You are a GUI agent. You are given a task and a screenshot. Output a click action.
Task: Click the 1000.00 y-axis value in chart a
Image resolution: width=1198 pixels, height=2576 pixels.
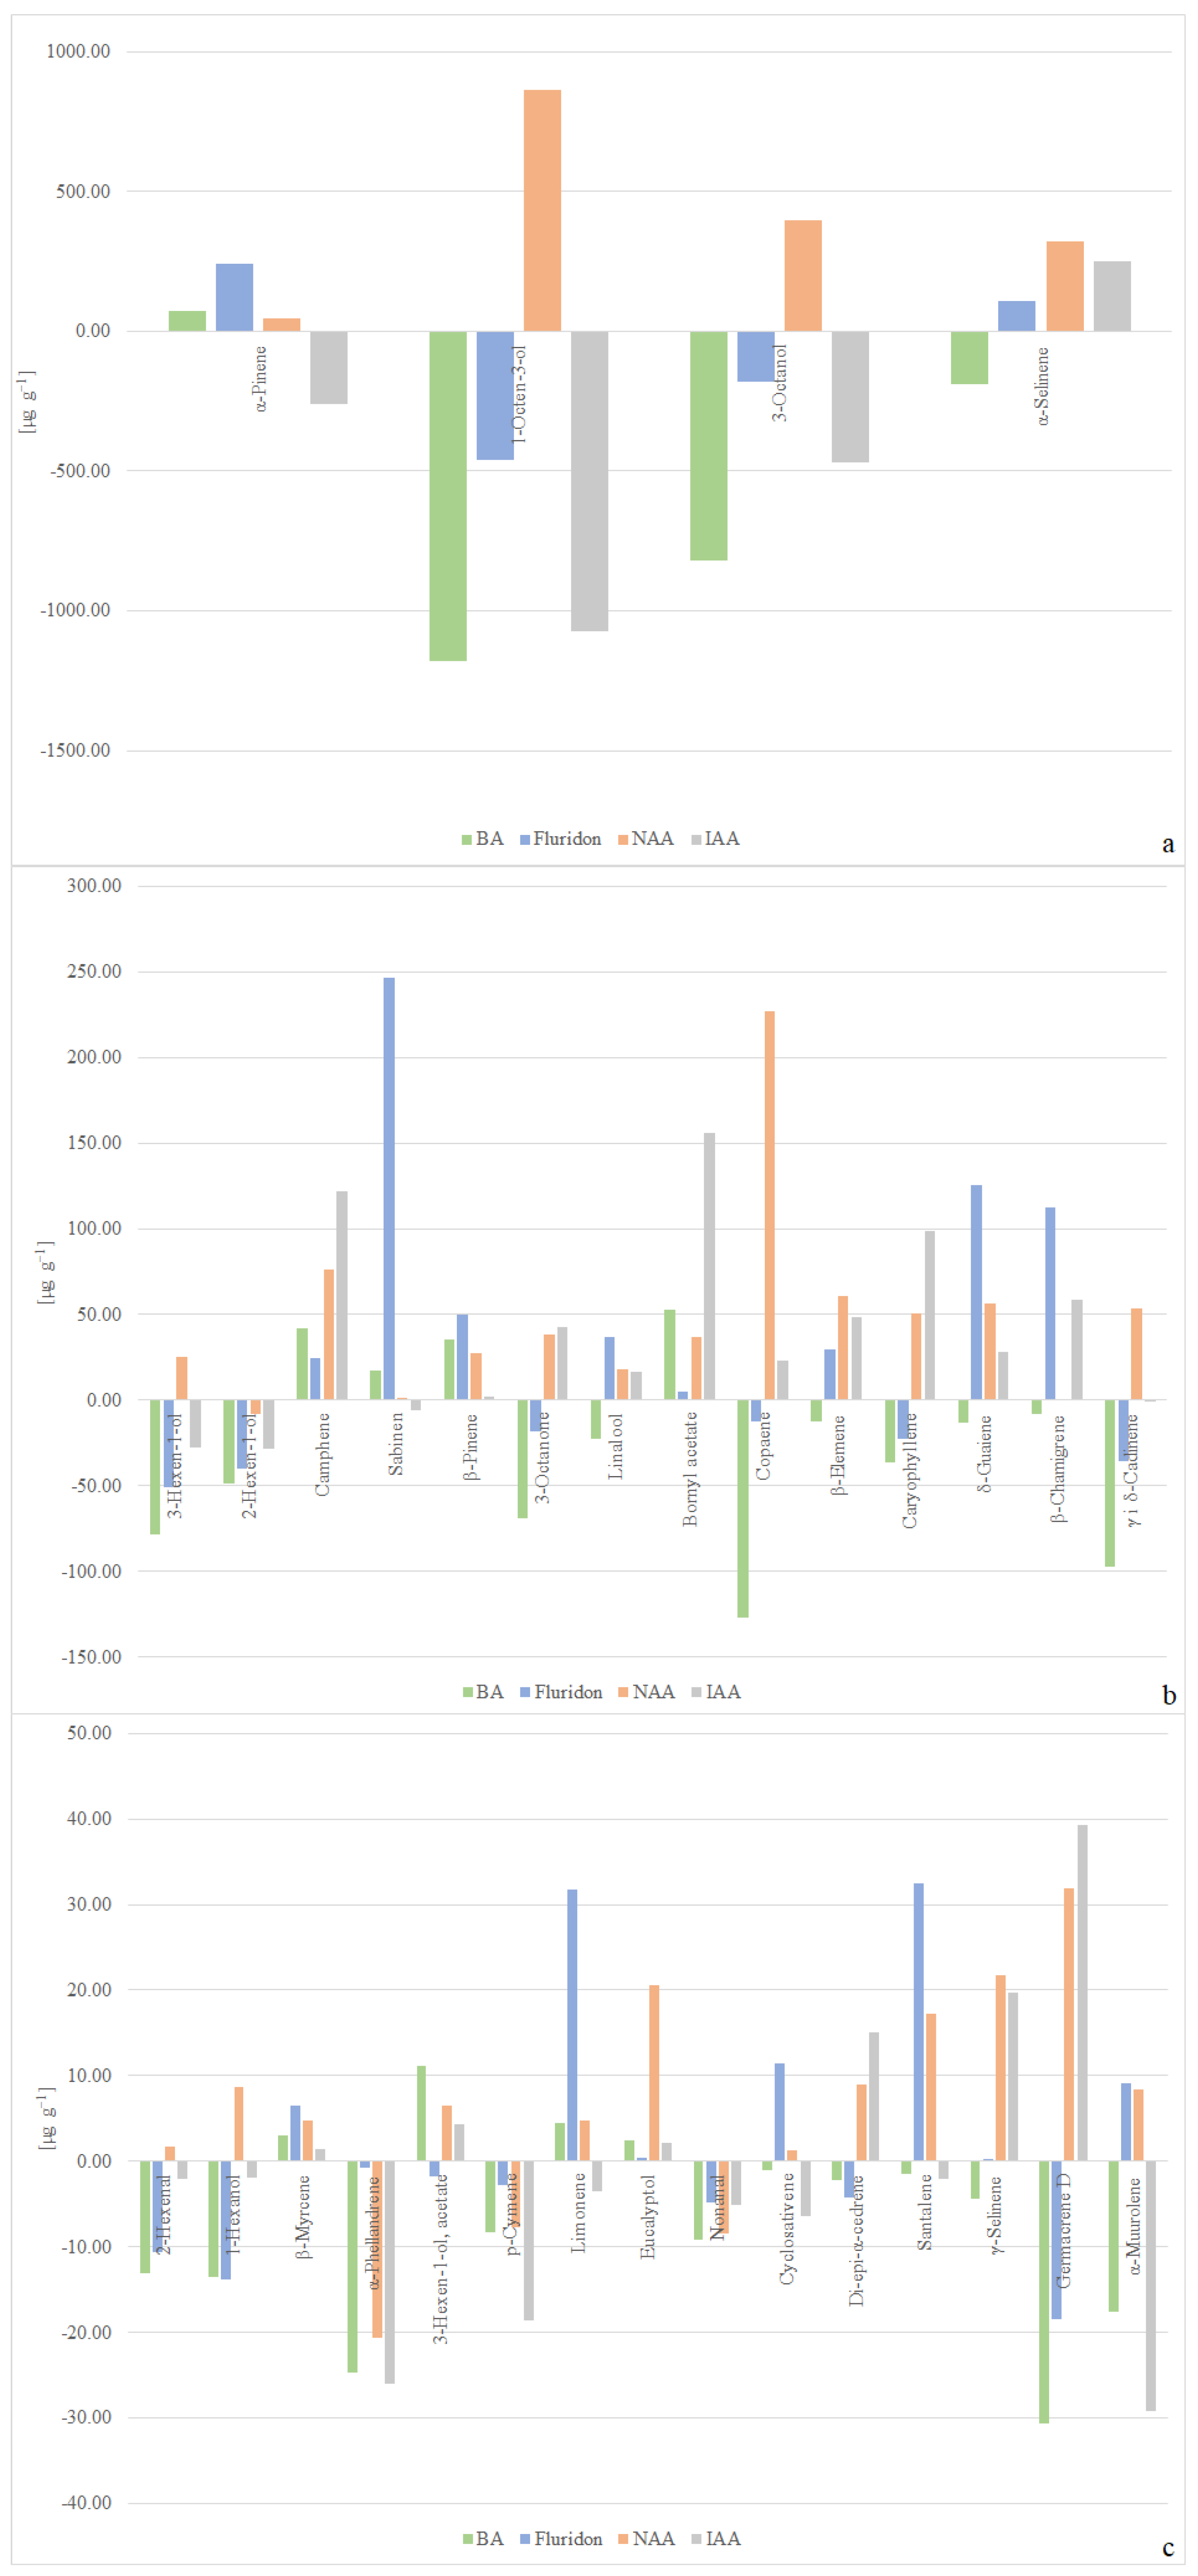78,52
